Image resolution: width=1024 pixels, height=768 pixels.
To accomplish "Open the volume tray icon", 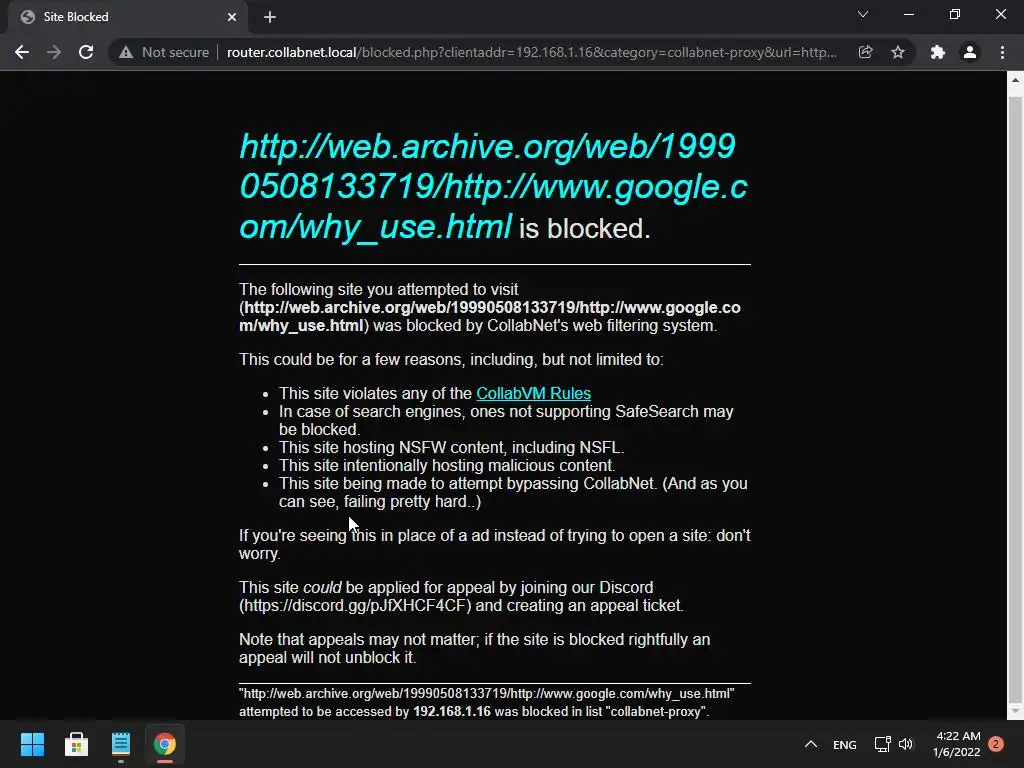I will point(906,744).
